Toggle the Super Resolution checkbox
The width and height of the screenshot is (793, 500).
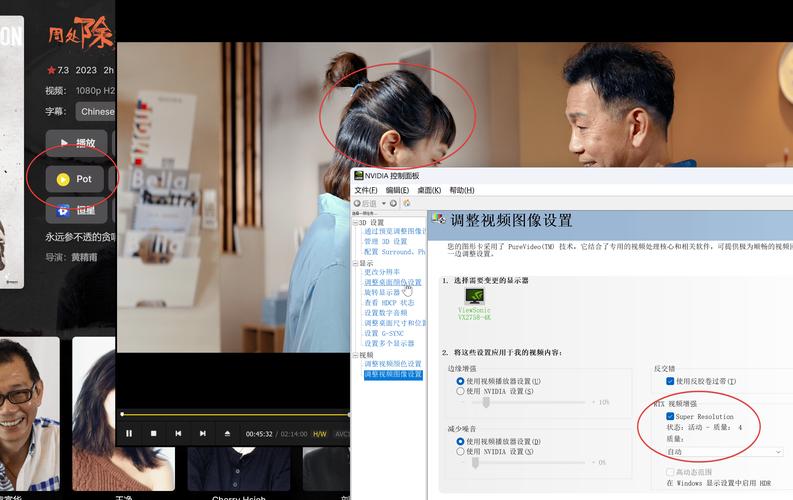[x=670, y=417]
